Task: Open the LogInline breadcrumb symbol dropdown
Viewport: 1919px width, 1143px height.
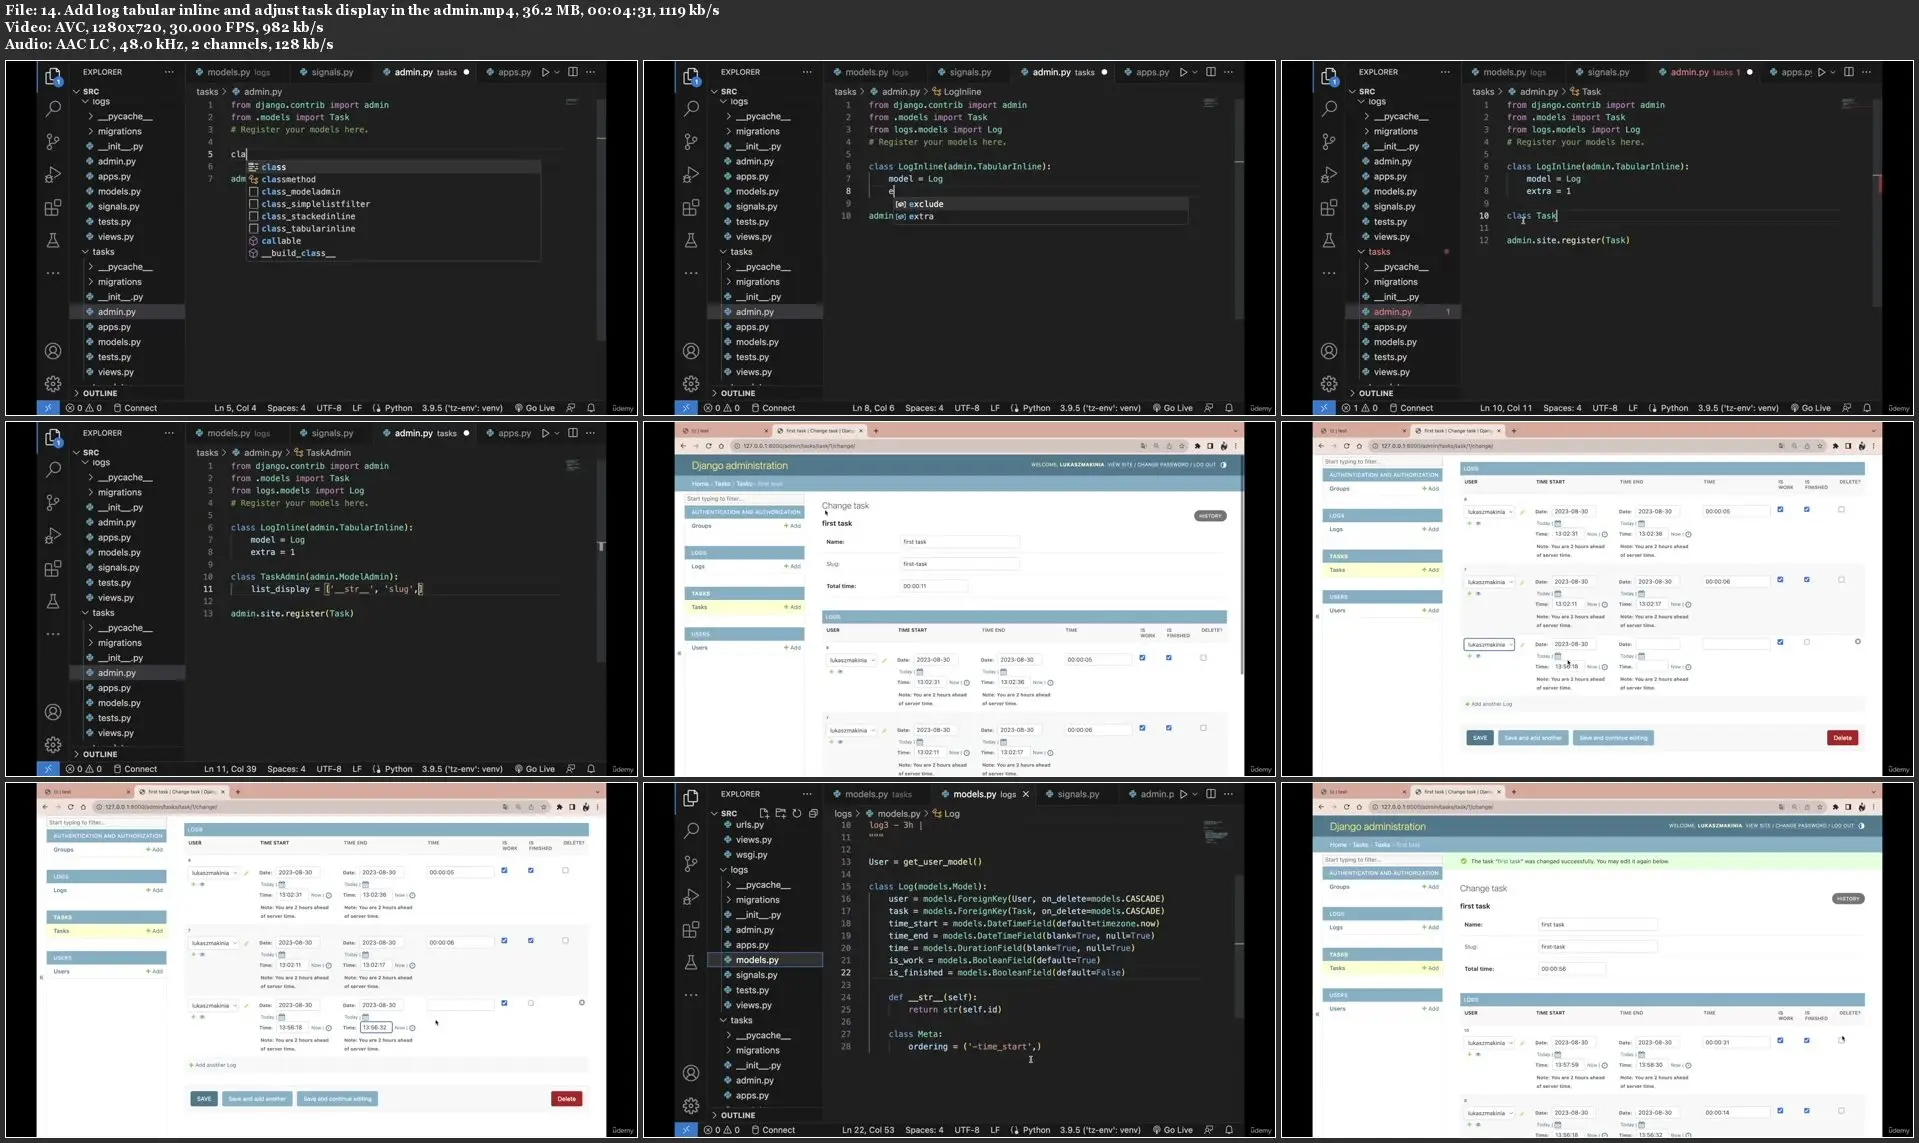Action: [961, 91]
